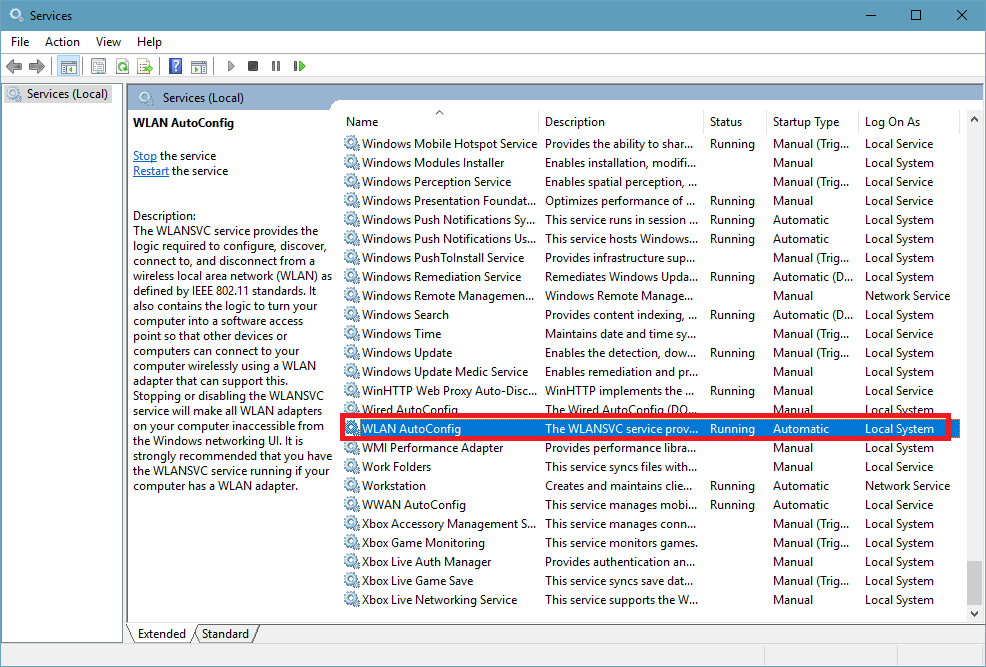
Task: Sort by Description column header
Action: 621,122
